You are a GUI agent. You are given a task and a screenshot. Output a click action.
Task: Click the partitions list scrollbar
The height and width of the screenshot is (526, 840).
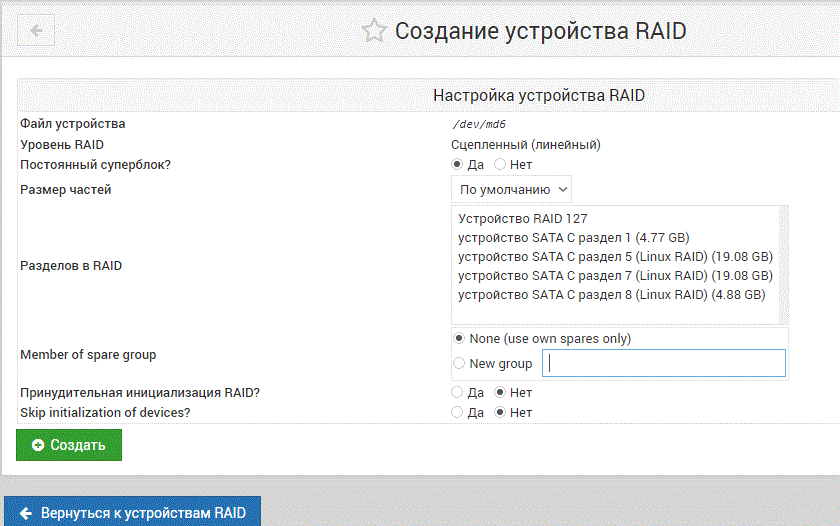pyautogui.click(x=784, y=265)
